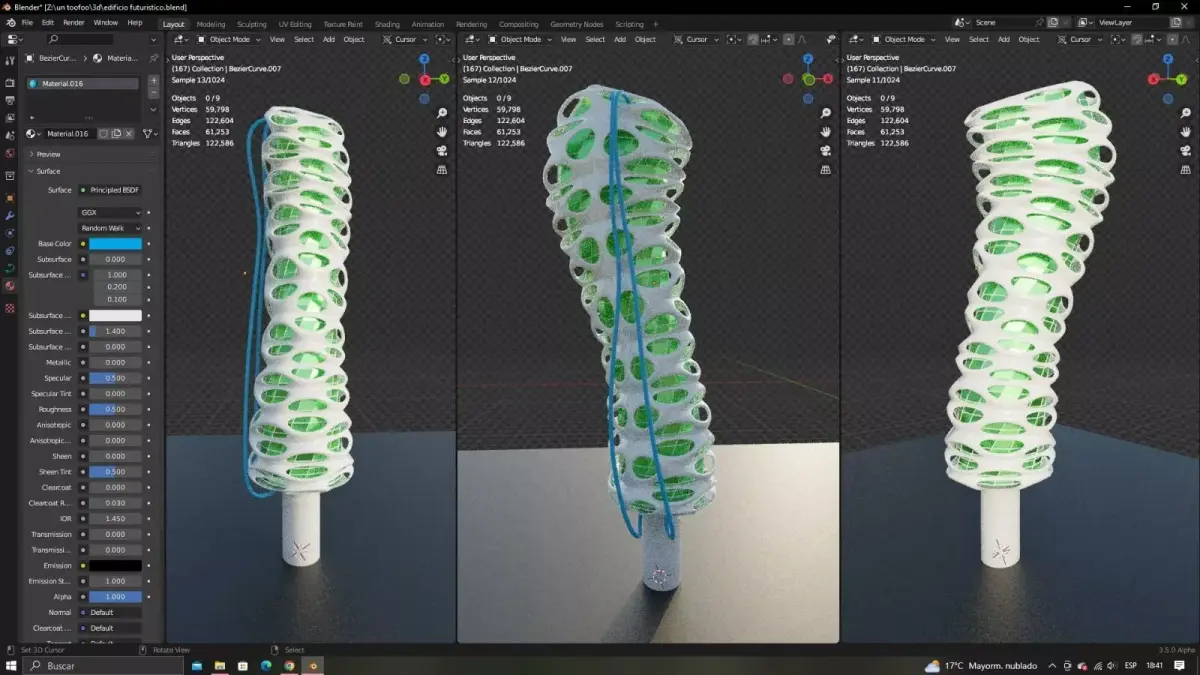The width and height of the screenshot is (1200, 675).
Task: Unlink Material.016 with the X icon
Action: pyautogui.click(x=129, y=133)
